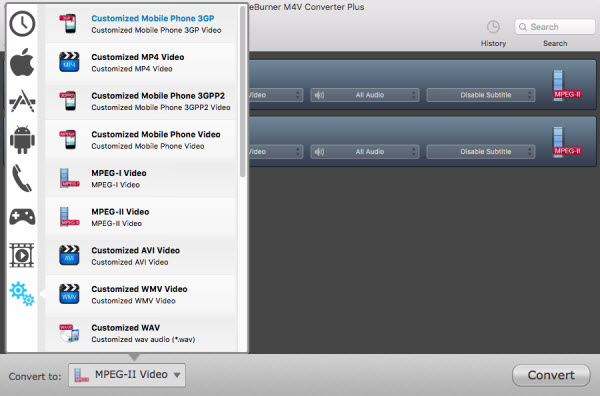Viewport: 600px width, 396px height.
Task: Click the Customized WMV Video clapperboard icon
Action: [69, 294]
